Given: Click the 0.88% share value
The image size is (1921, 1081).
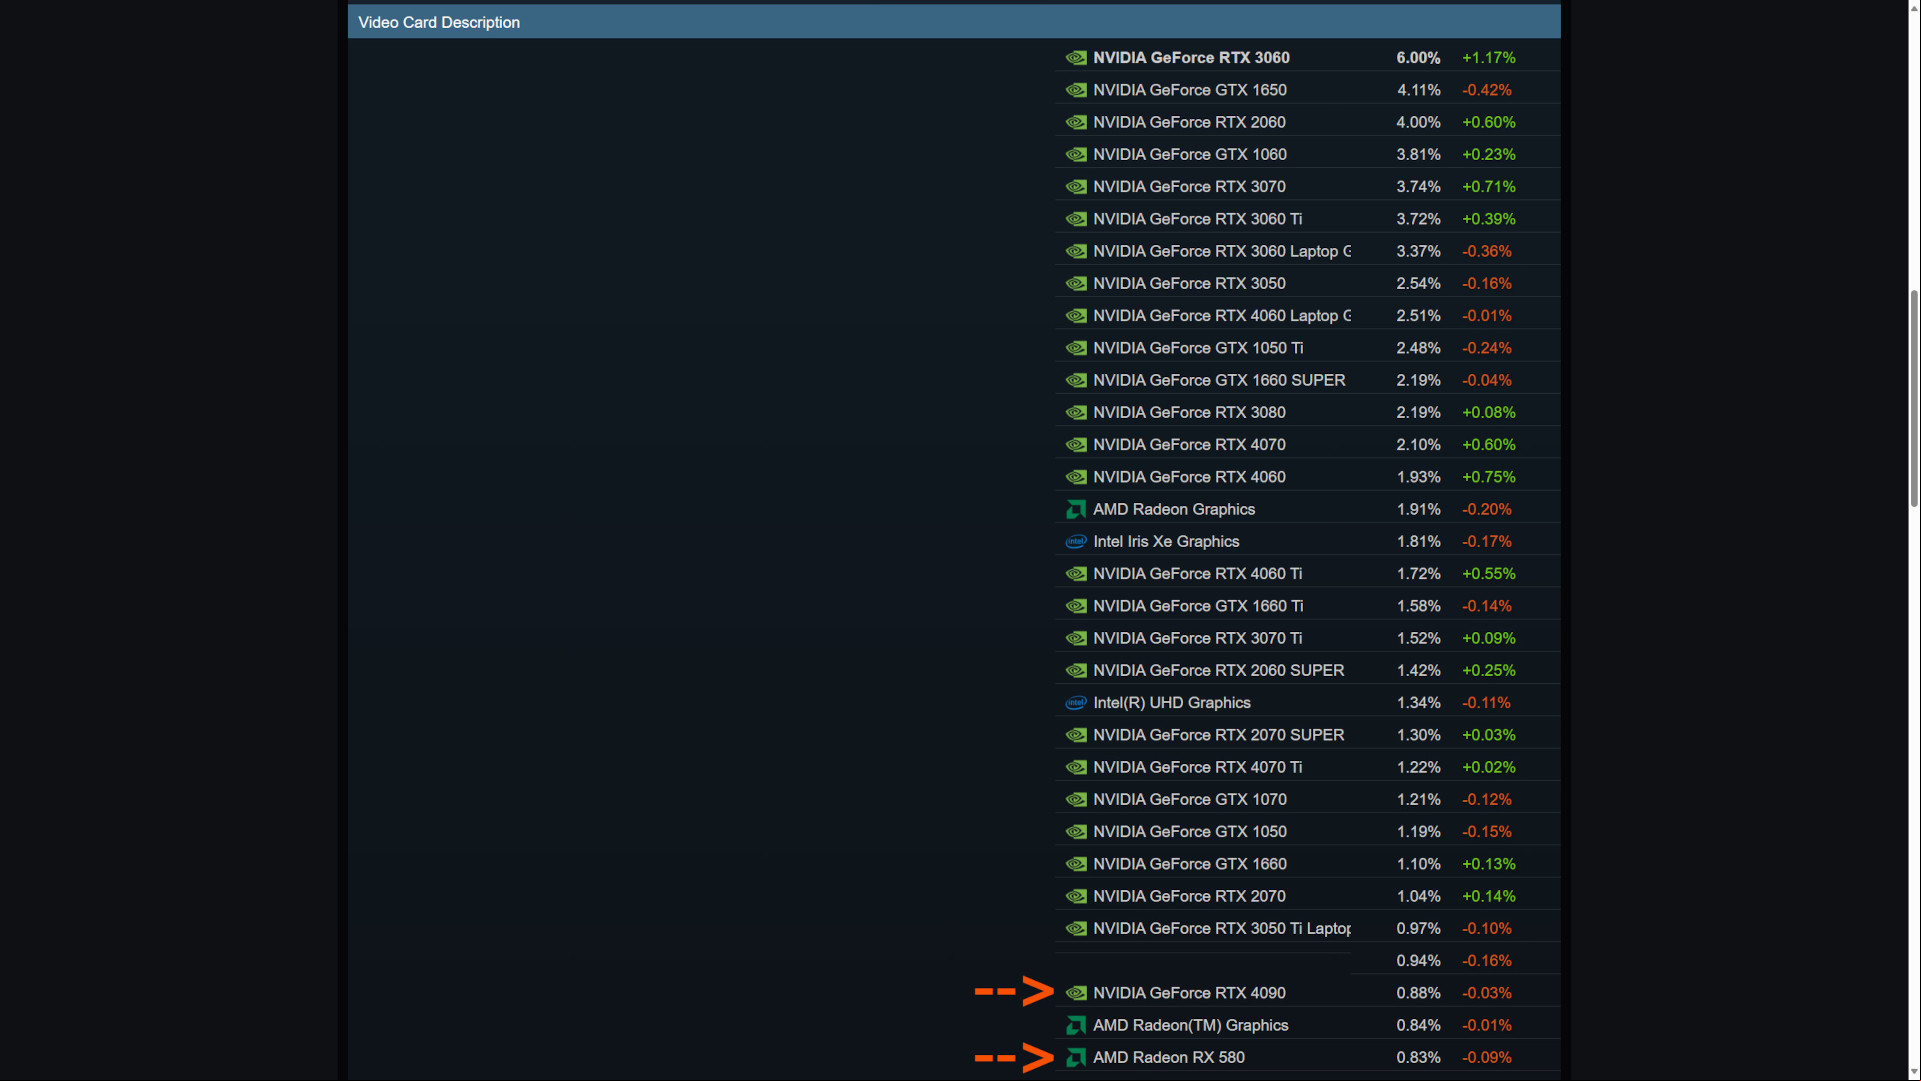Looking at the screenshot, I should 1418,993.
